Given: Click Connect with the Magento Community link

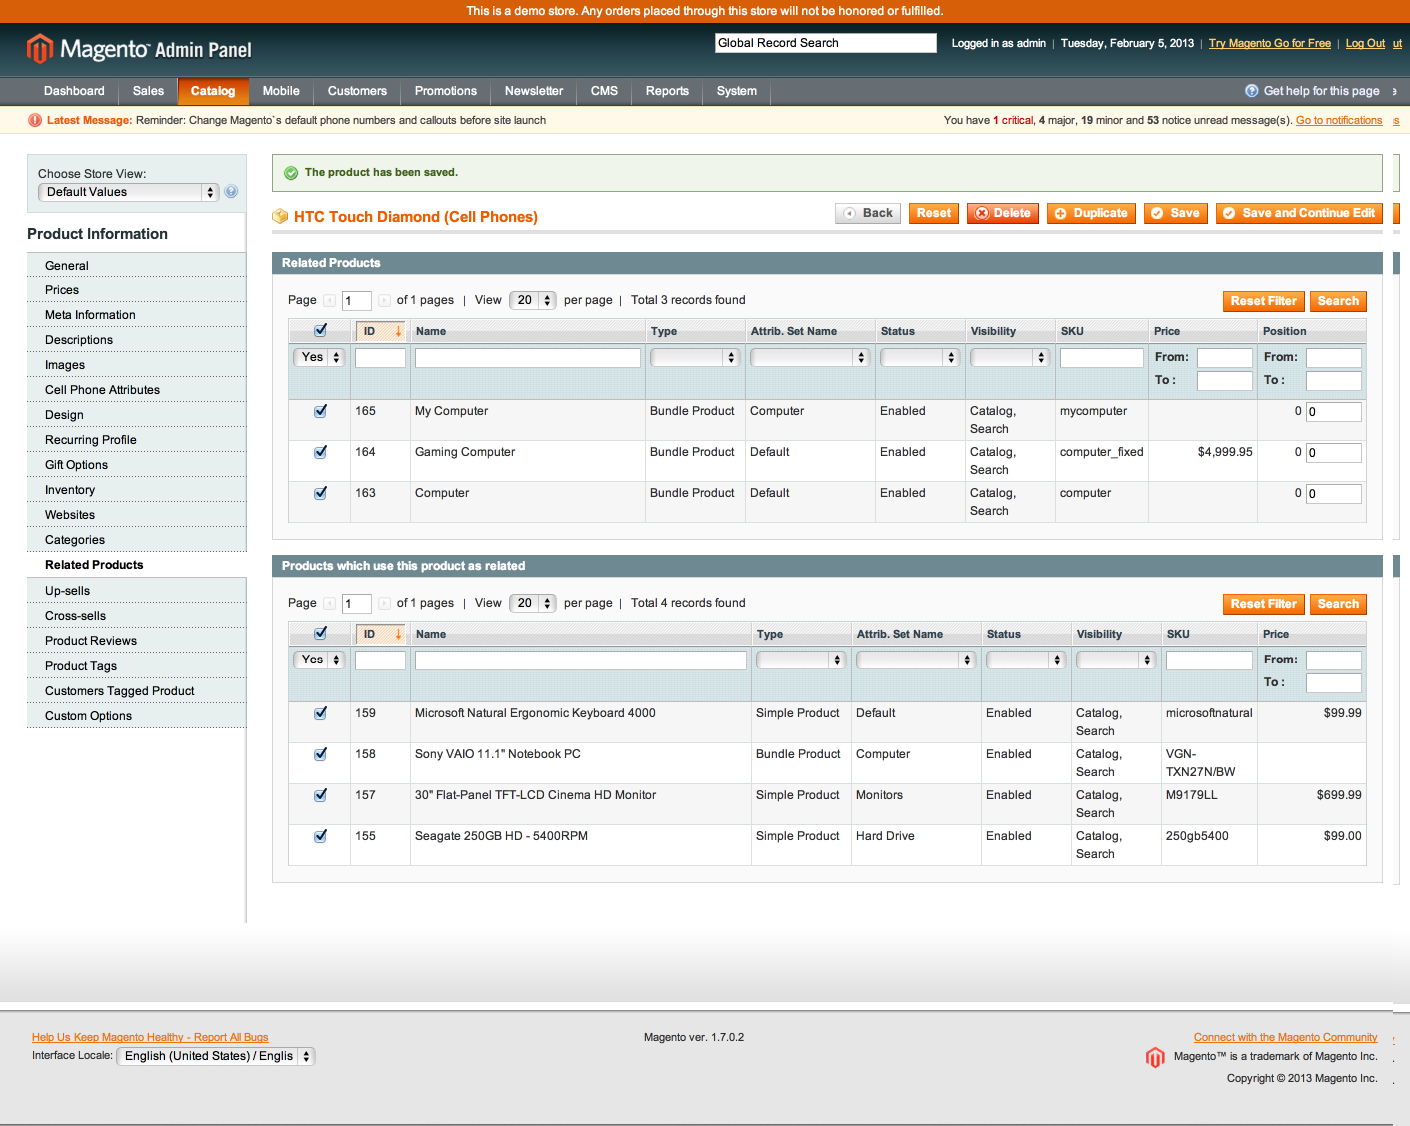Looking at the screenshot, I should (1285, 1037).
